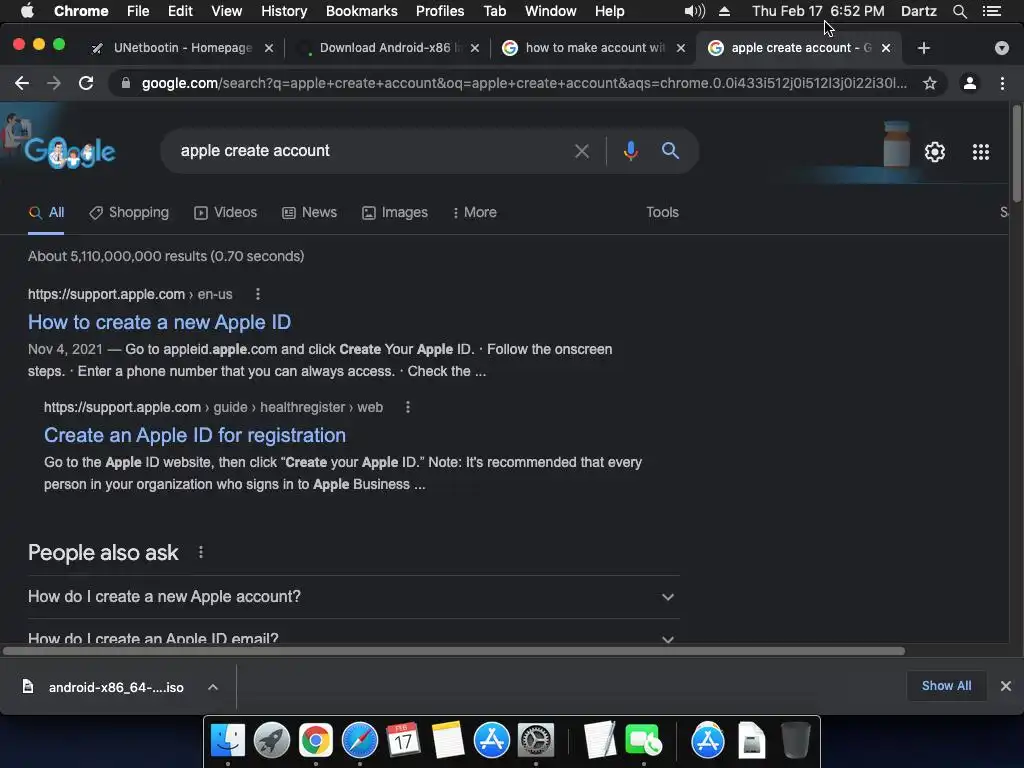Open android-x86_64 download options chevron
Screen dimensions: 1024x768
coord(212,687)
